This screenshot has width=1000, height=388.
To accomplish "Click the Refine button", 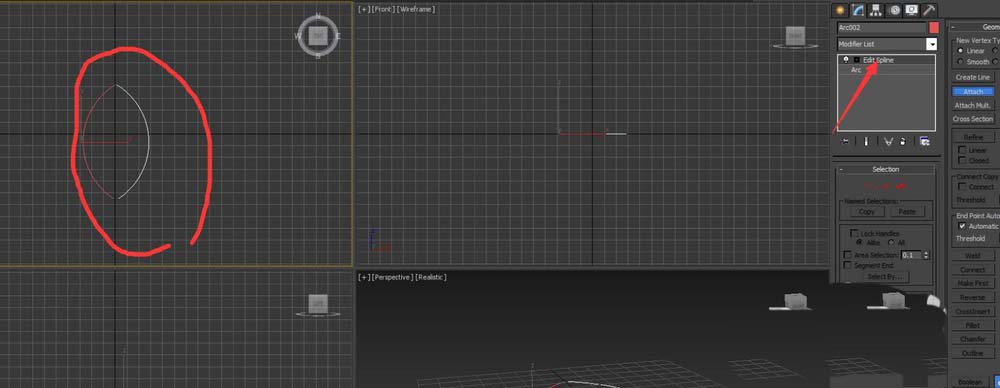I will (x=973, y=137).
